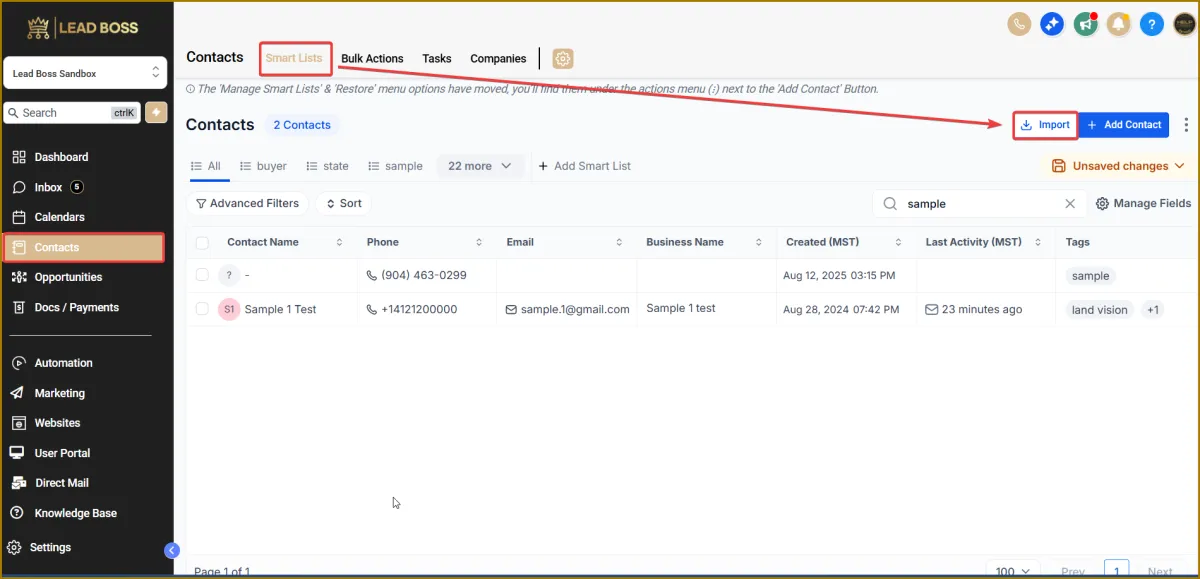Sort by the Created (MST) column arrows
Image resolution: width=1200 pixels, height=579 pixels.
898,242
